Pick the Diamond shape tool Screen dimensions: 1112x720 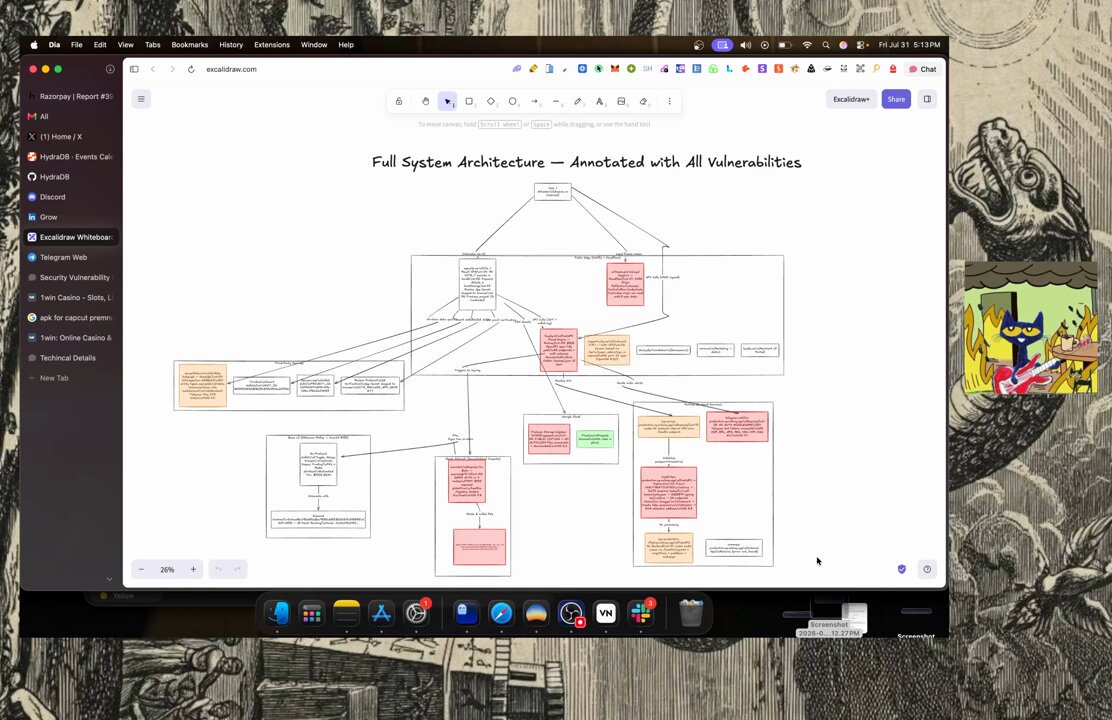coord(491,101)
